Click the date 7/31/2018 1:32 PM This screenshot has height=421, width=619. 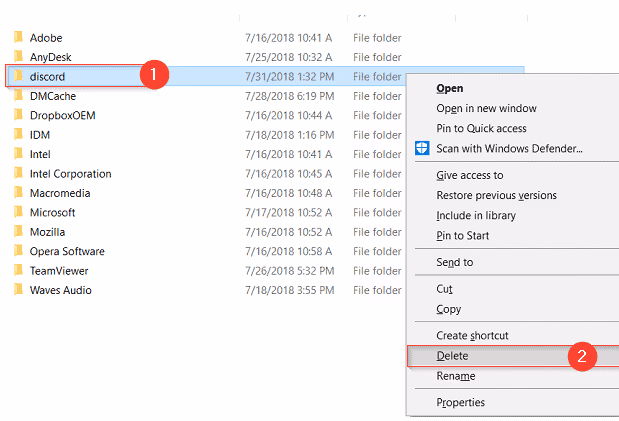point(290,77)
